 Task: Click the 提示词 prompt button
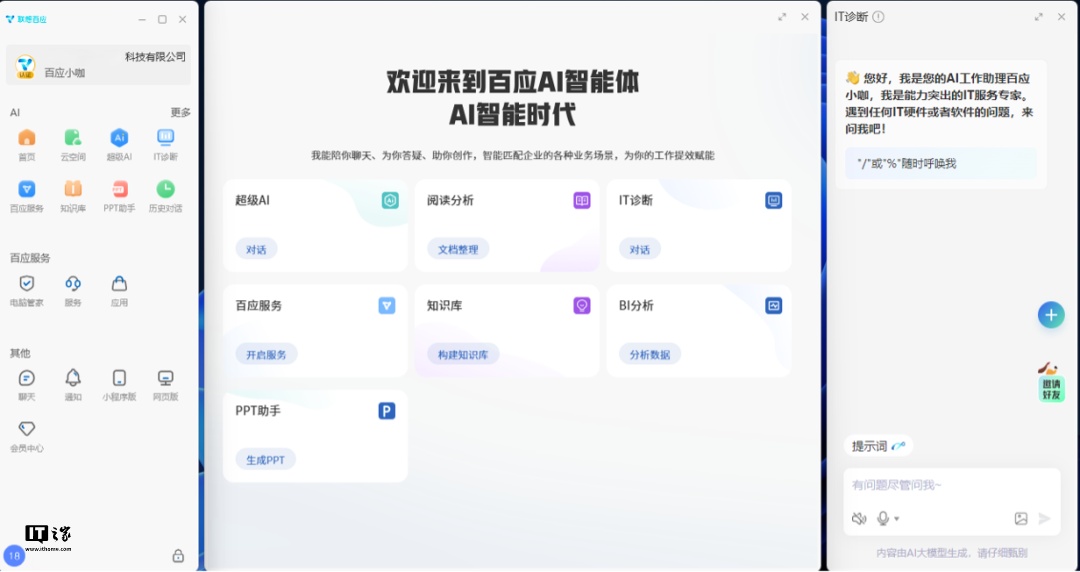[x=878, y=446]
